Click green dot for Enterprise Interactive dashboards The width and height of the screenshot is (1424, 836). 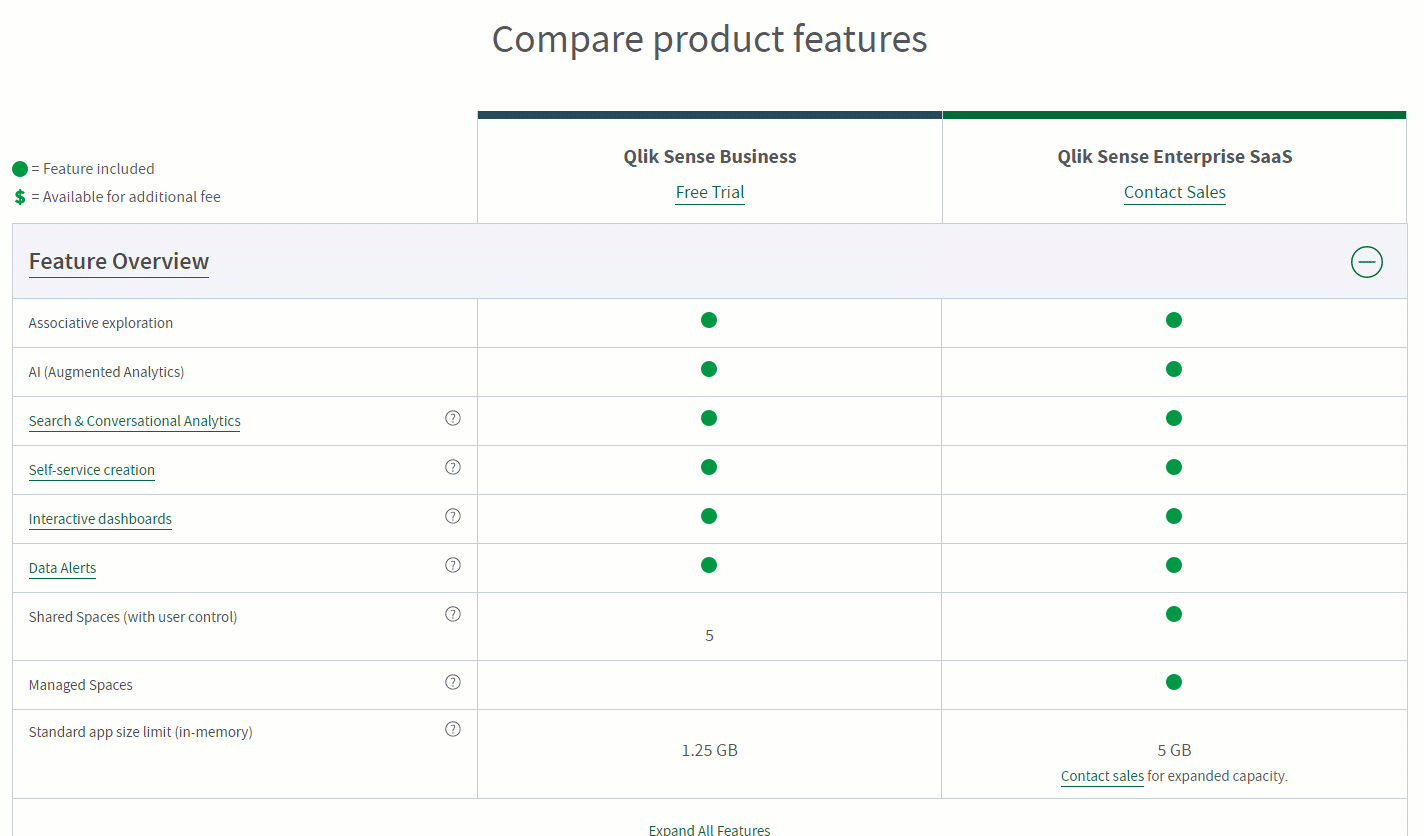(1174, 516)
